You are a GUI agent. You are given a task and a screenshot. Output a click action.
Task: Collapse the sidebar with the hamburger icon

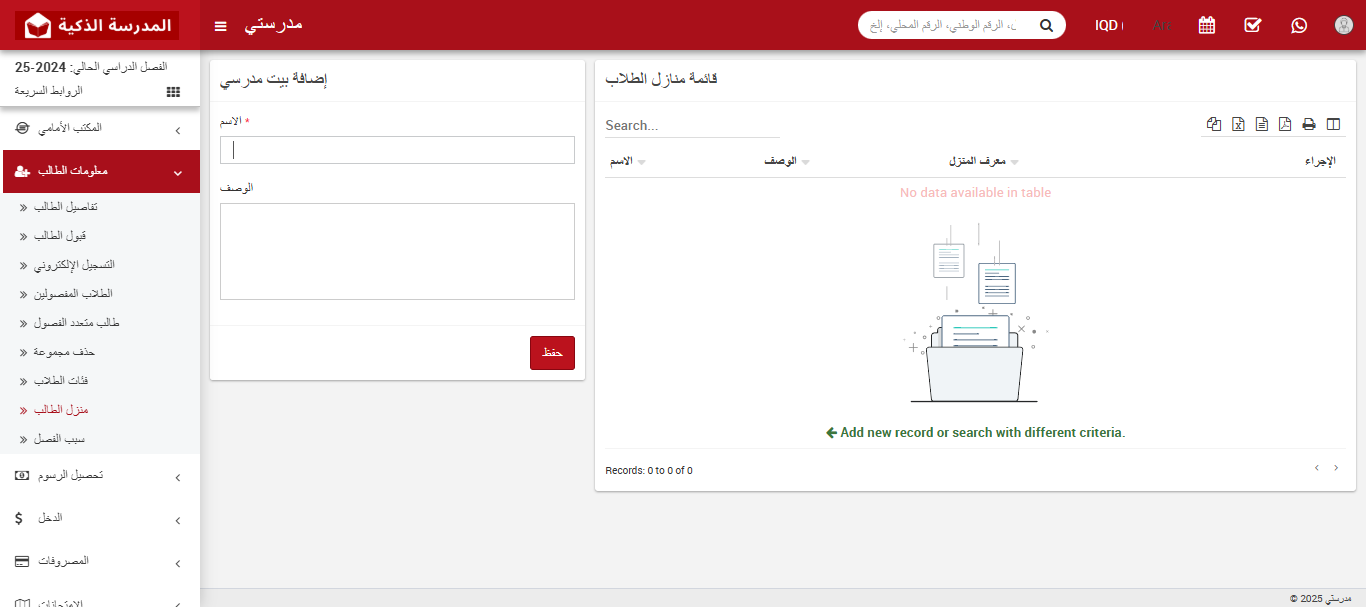[220, 25]
